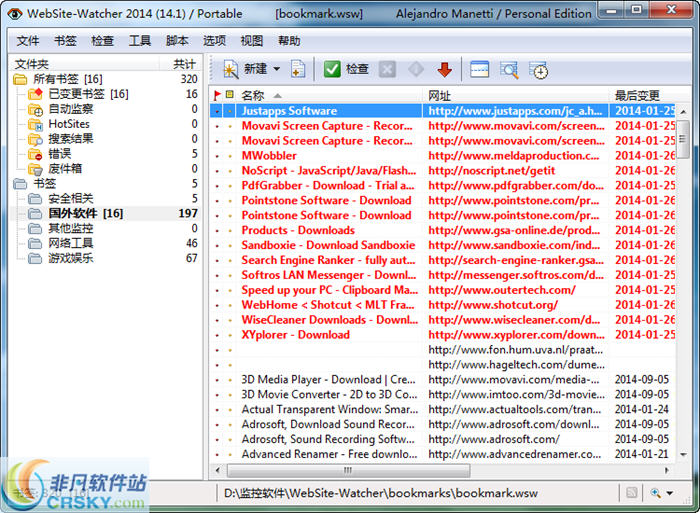Select the 其他监控 folder
The image size is (700, 513).
coord(71,229)
